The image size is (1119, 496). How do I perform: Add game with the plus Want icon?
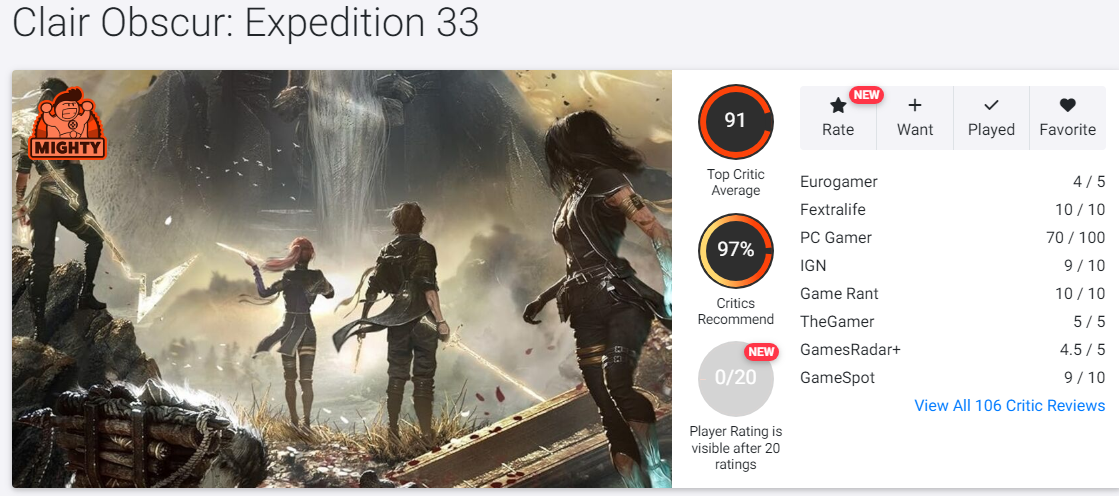[x=915, y=106]
